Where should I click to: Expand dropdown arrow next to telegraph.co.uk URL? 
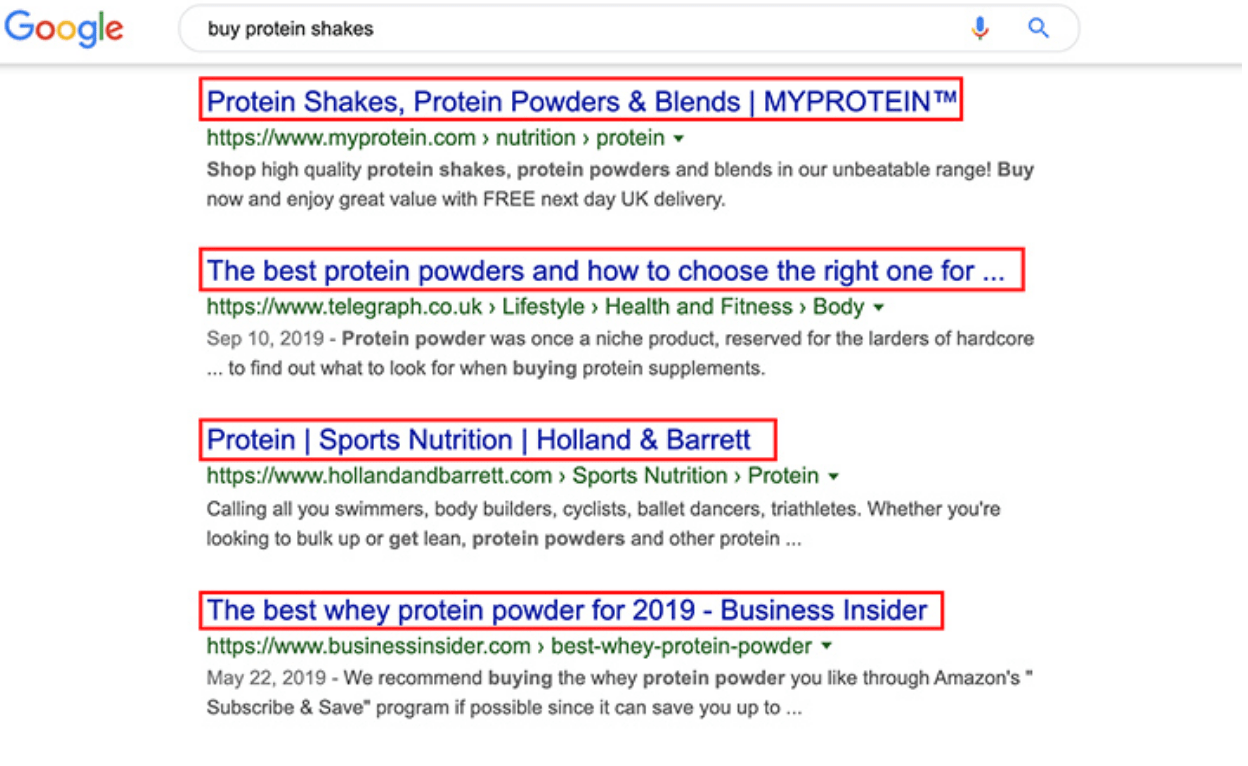(878, 308)
